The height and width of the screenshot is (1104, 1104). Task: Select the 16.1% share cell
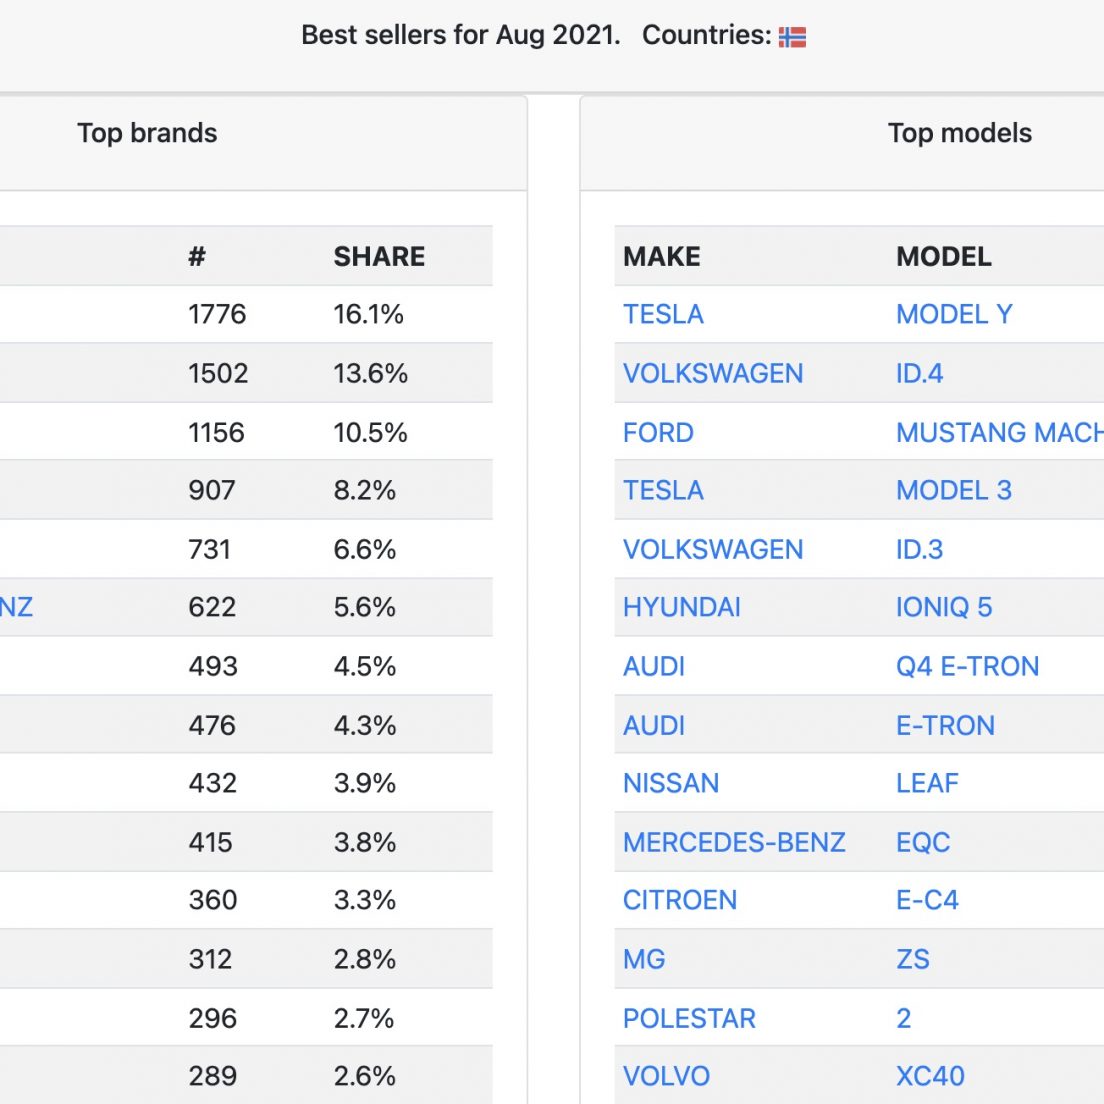(368, 314)
